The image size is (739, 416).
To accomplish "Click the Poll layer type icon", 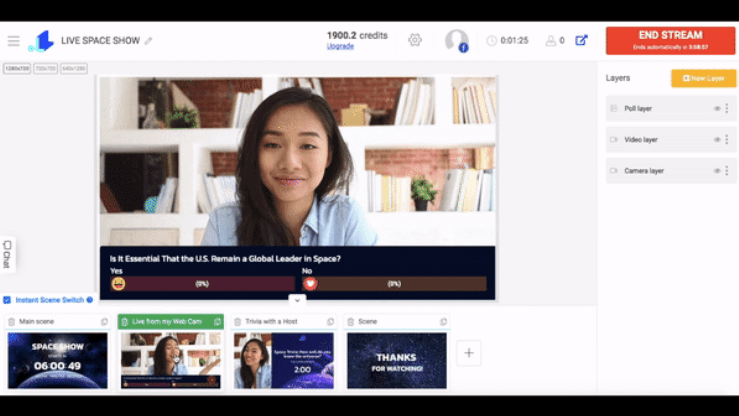I will coord(614,108).
